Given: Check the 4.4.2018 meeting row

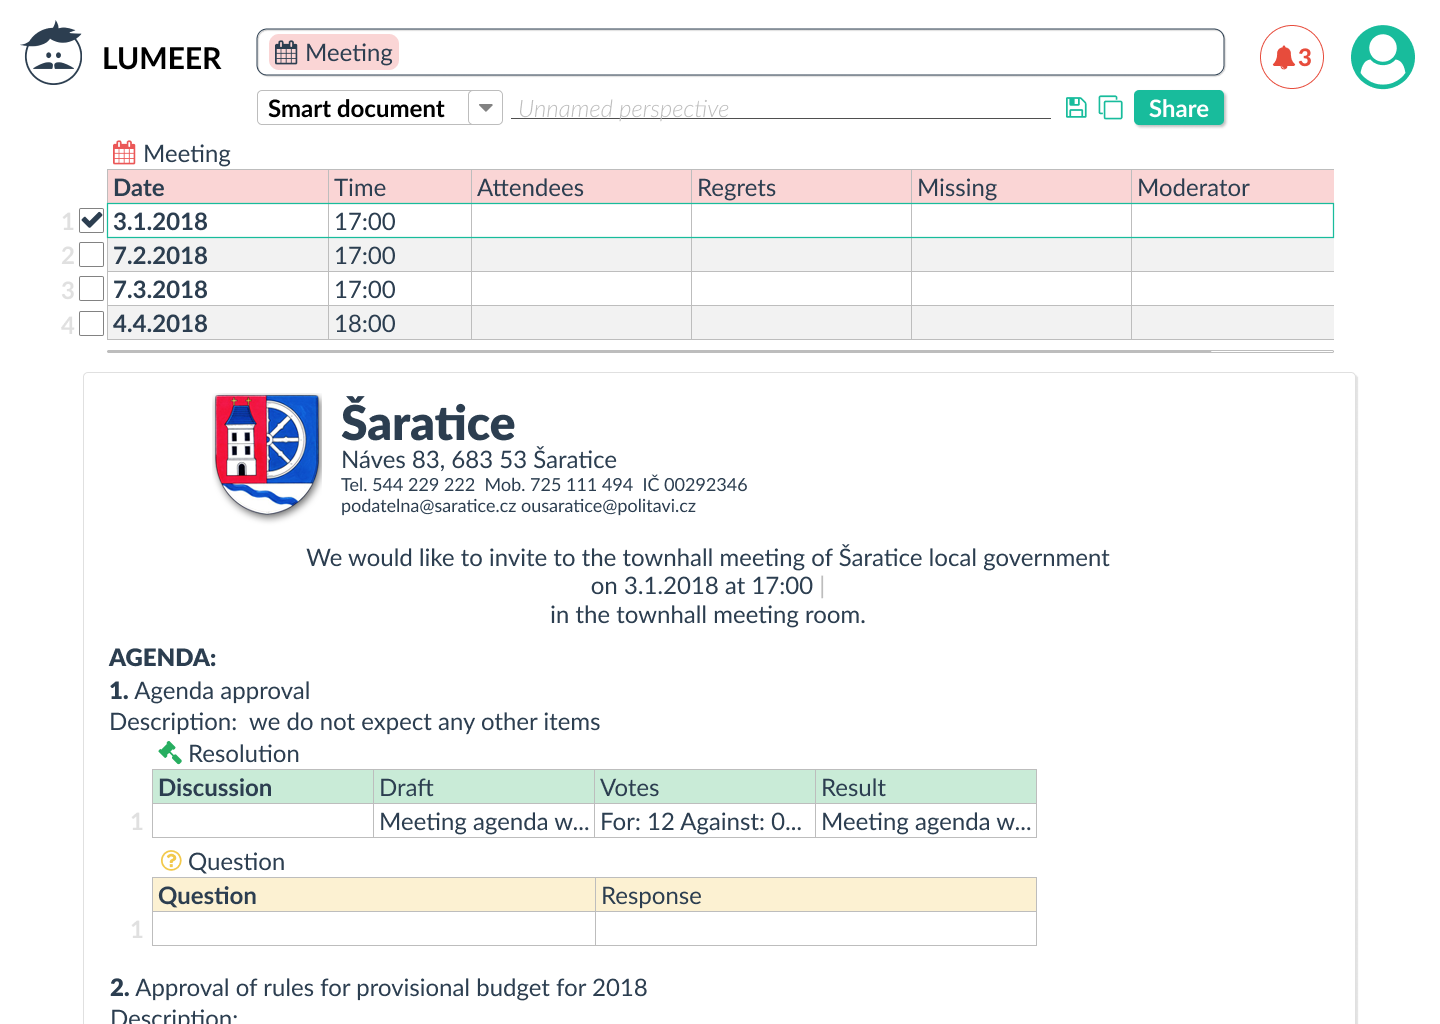Looking at the screenshot, I should point(91,323).
